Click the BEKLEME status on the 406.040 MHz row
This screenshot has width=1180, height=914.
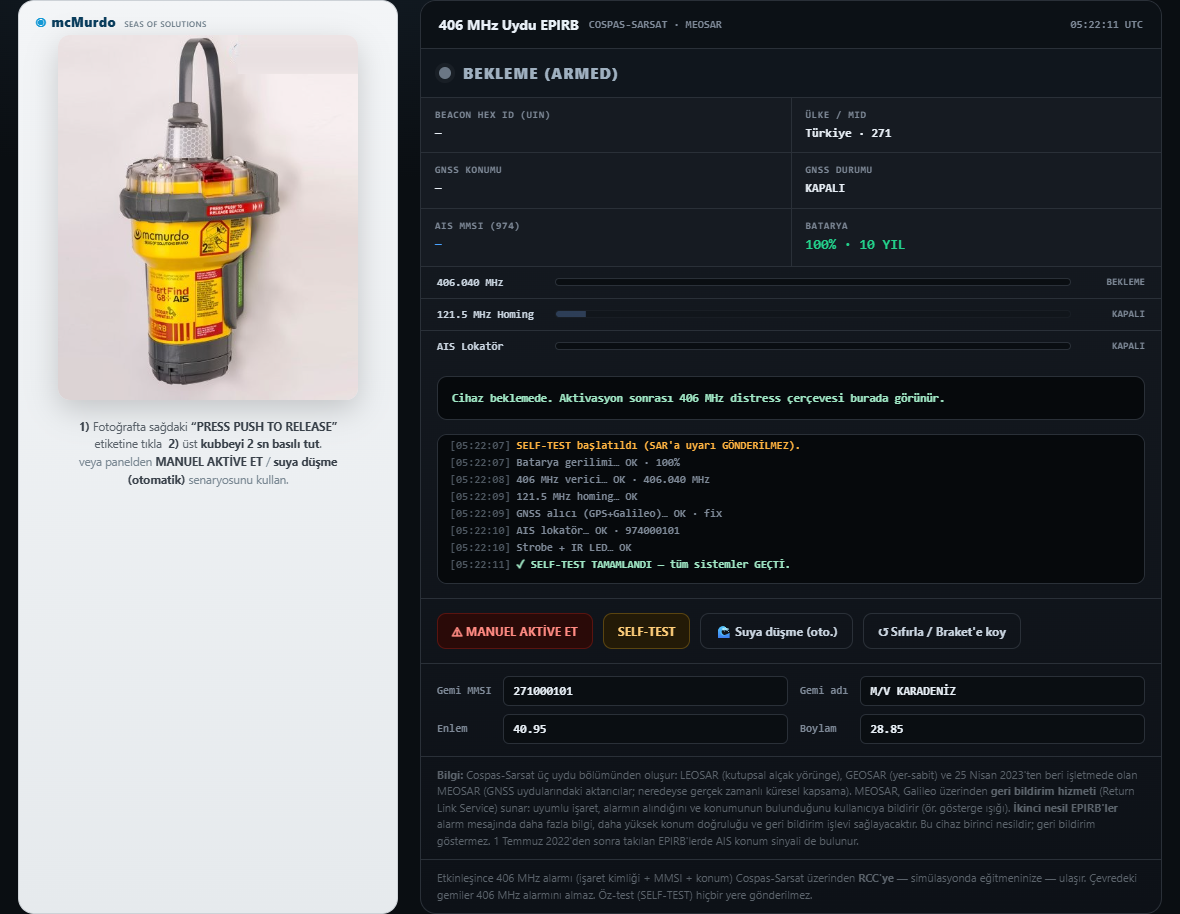click(x=1125, y=282)
